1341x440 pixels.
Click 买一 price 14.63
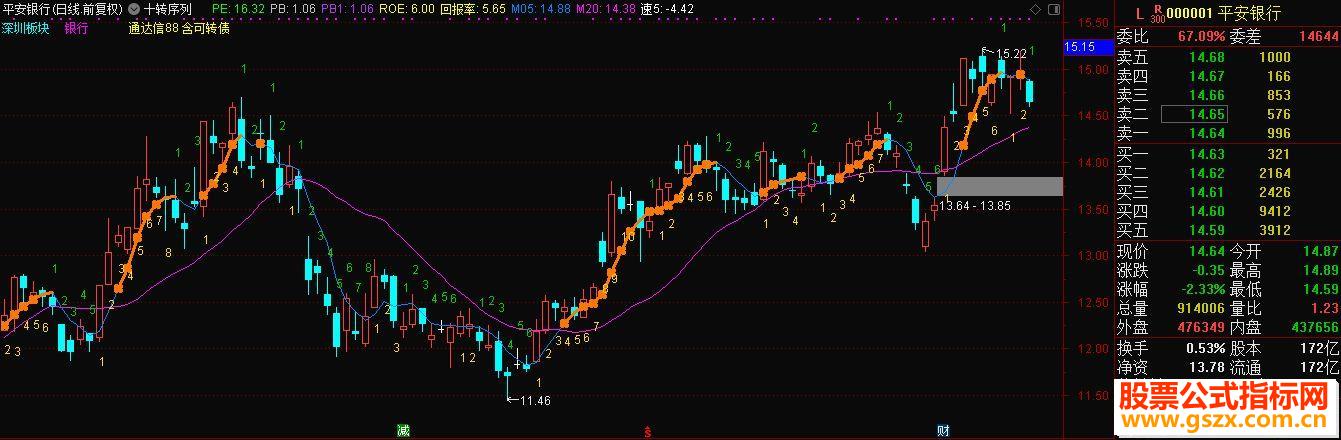point(1207,154)
